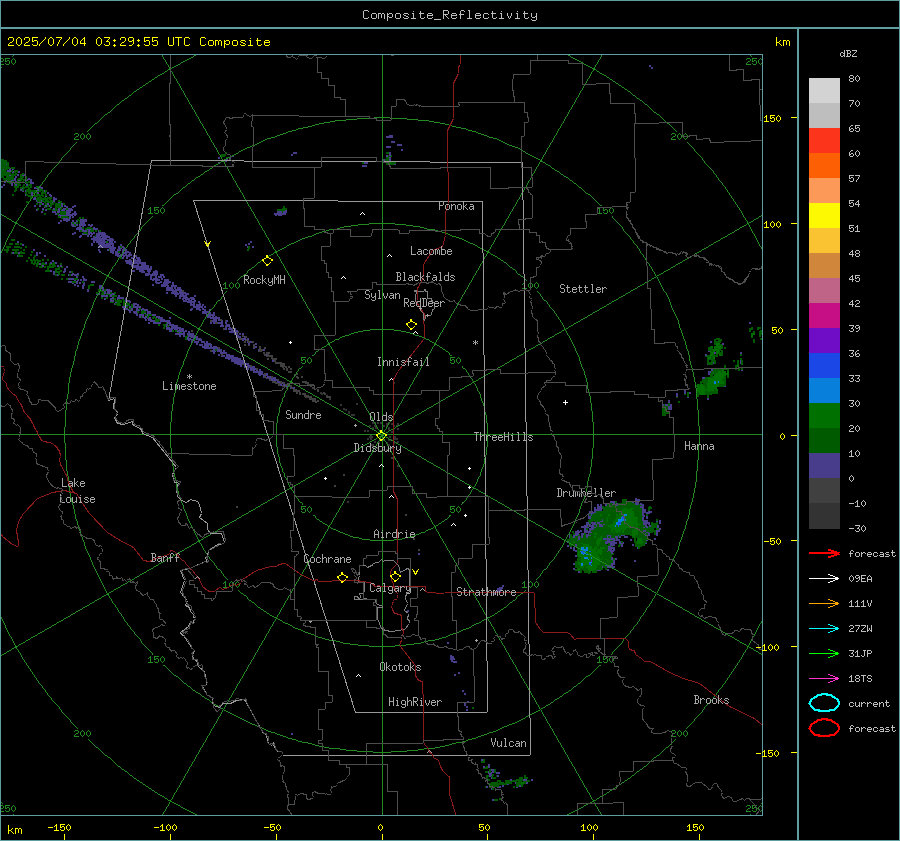The image size is (900, 841).
Task: Click the Stettler label
Action: click(583, 289)
